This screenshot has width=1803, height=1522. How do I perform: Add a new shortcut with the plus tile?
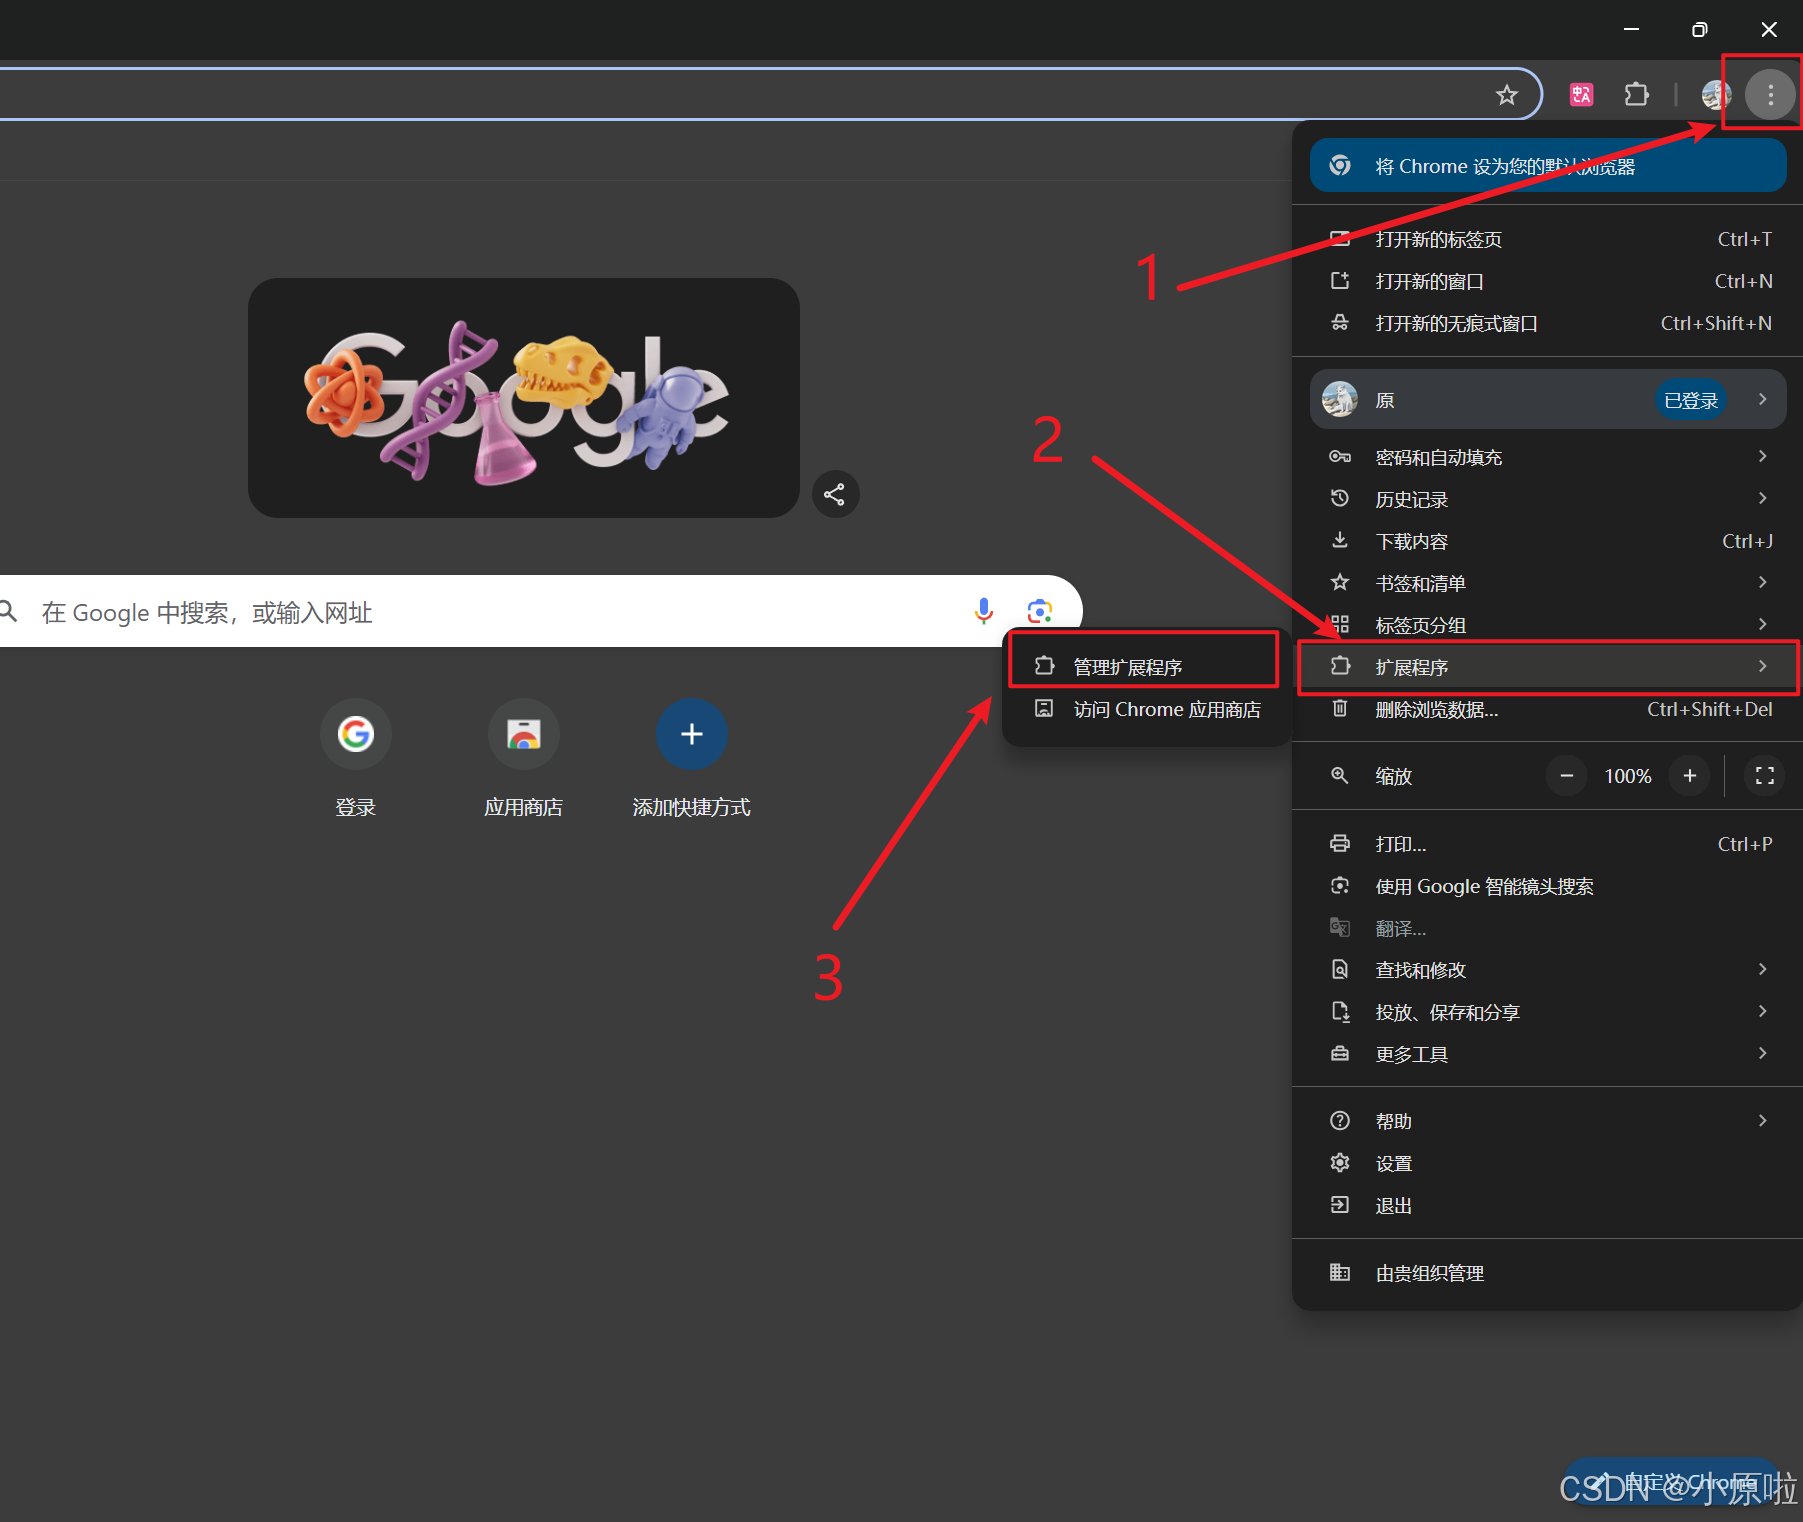tap(691, 734)
